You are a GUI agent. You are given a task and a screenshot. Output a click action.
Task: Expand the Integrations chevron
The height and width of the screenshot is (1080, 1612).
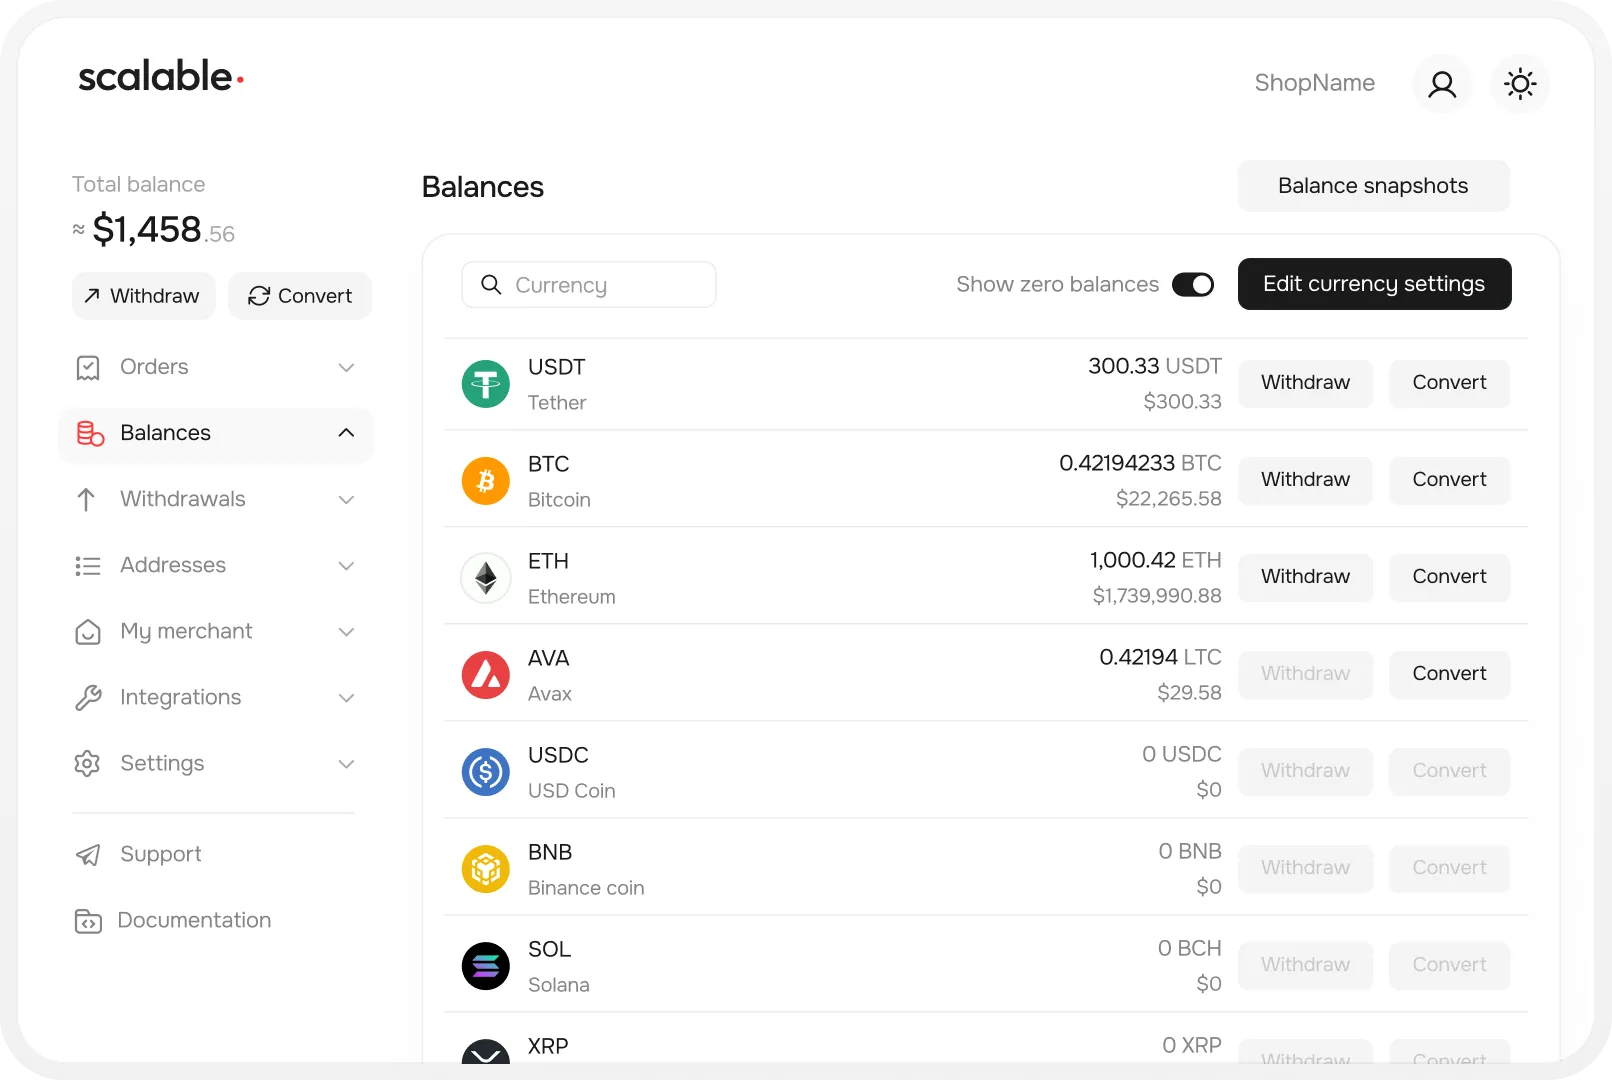pyautogui.click(x=347, y=698)
